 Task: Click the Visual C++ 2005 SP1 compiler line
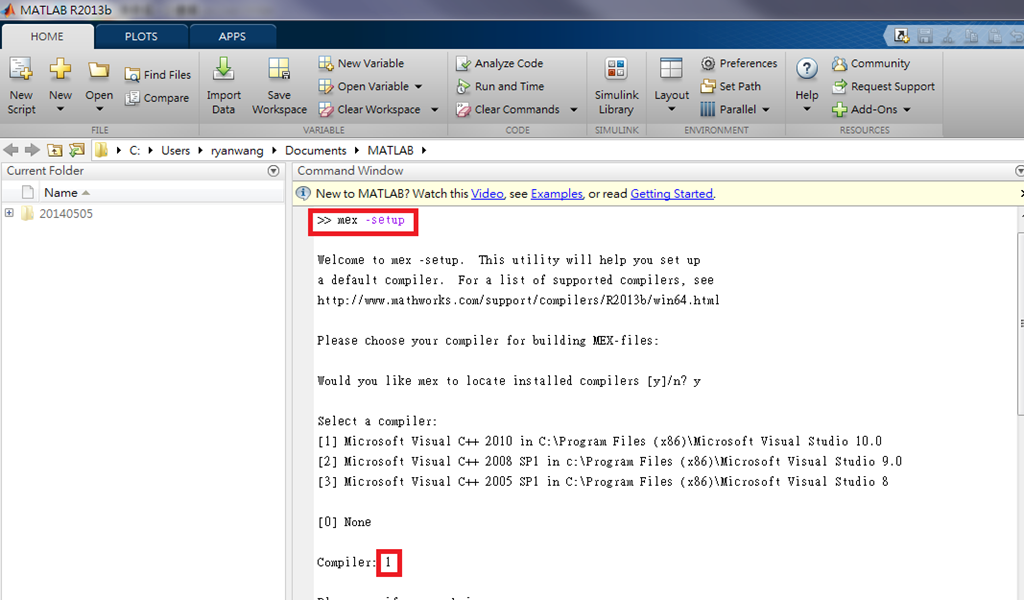tap(603, 482)
